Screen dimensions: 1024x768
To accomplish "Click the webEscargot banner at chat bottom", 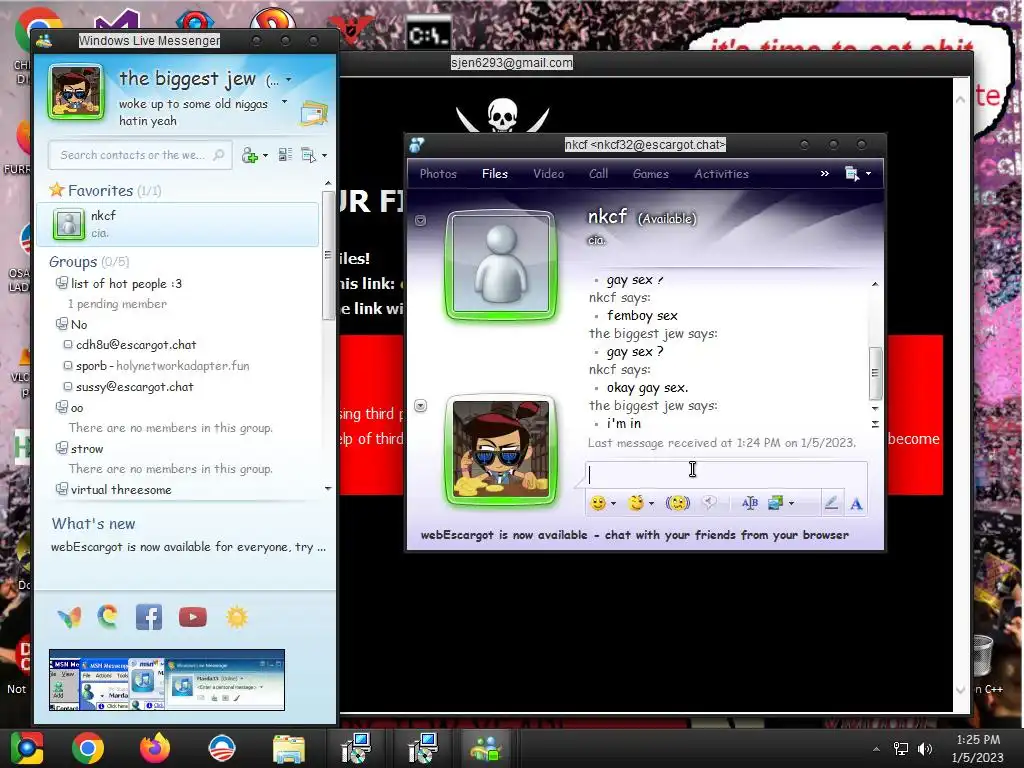I will point(635,535).
